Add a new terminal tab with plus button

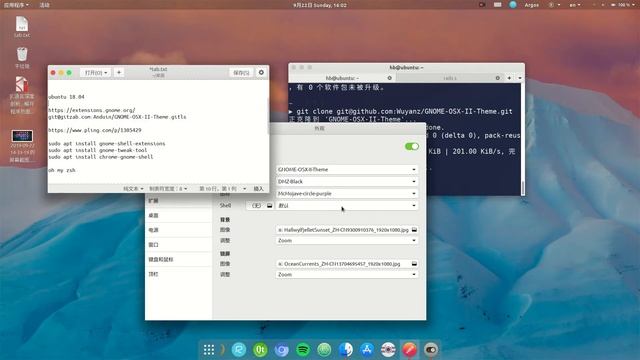pos(509,78)
